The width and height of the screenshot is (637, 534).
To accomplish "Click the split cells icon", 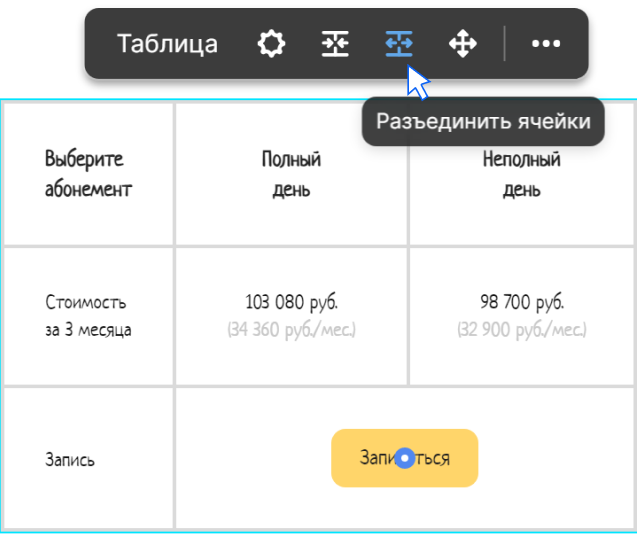I will pyautogui.click(x=399, y=43).
